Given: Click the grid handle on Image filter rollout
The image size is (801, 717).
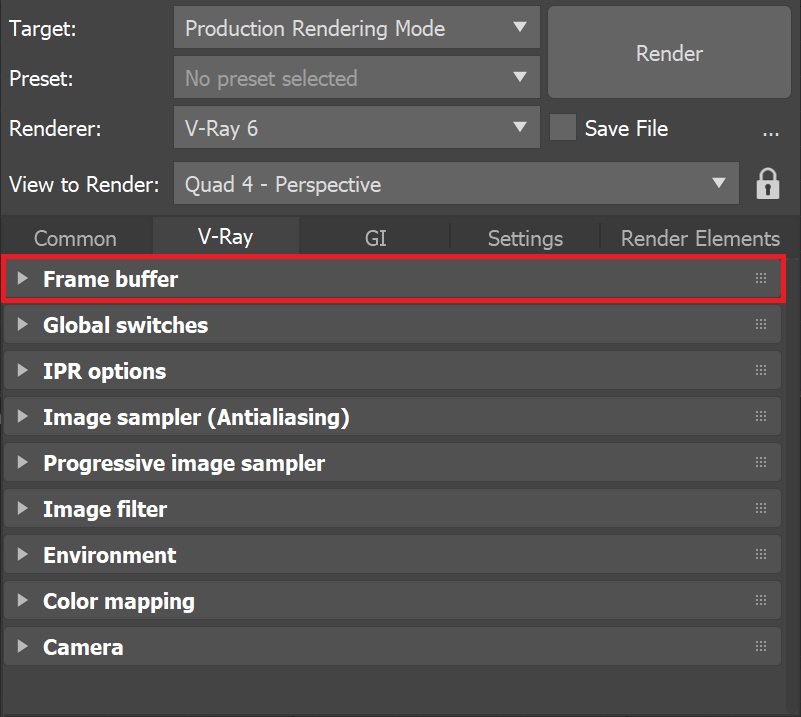Looking at the screenshot, I should click(x=760, y=508).
